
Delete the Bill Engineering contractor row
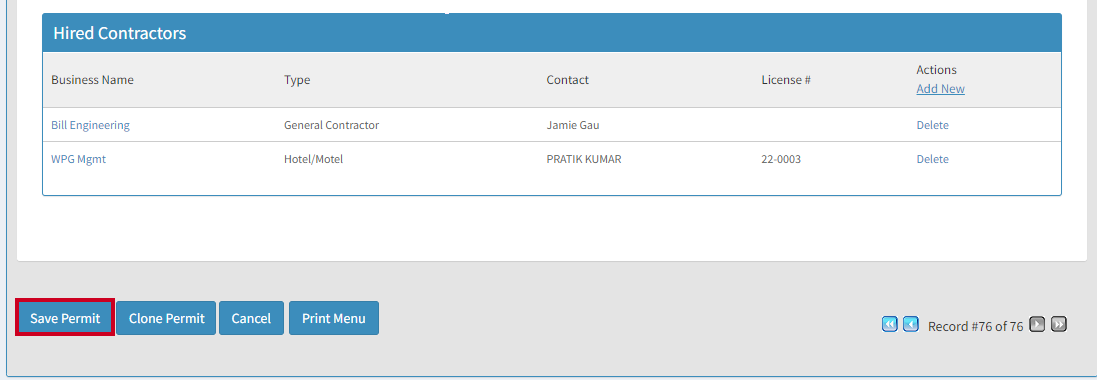point(933,125)
